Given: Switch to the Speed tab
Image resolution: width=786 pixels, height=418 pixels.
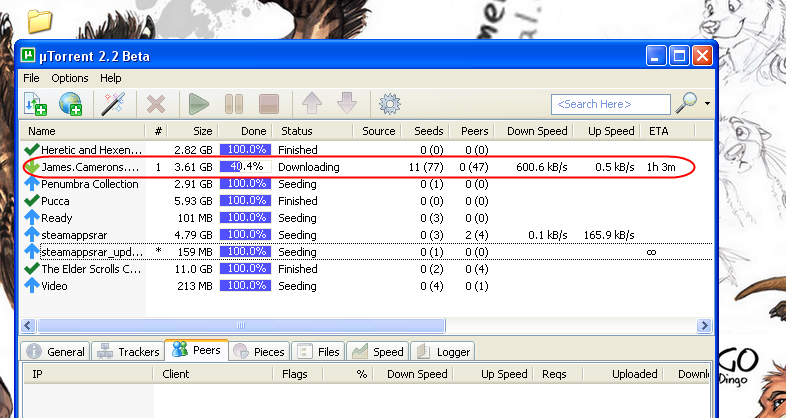Looking at the screenshot, I should (378, 351).
